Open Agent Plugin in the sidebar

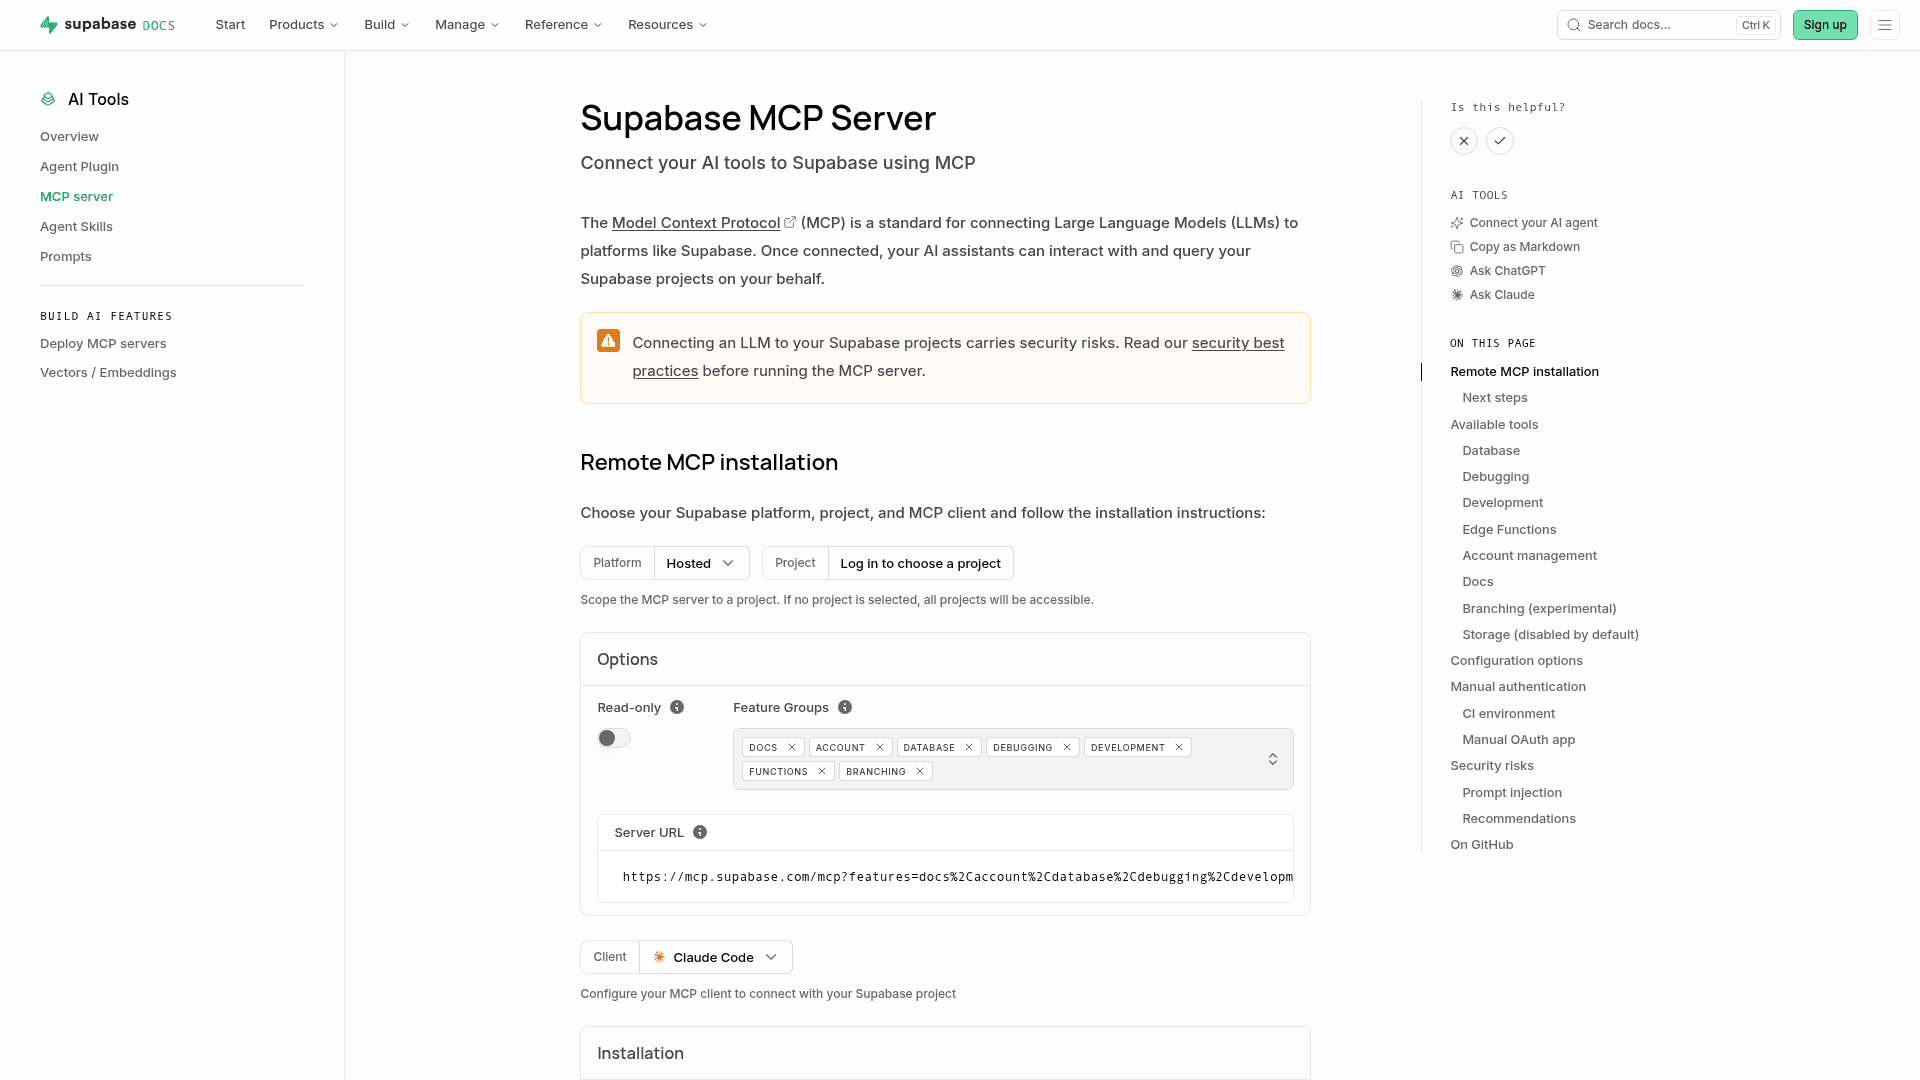79,167
